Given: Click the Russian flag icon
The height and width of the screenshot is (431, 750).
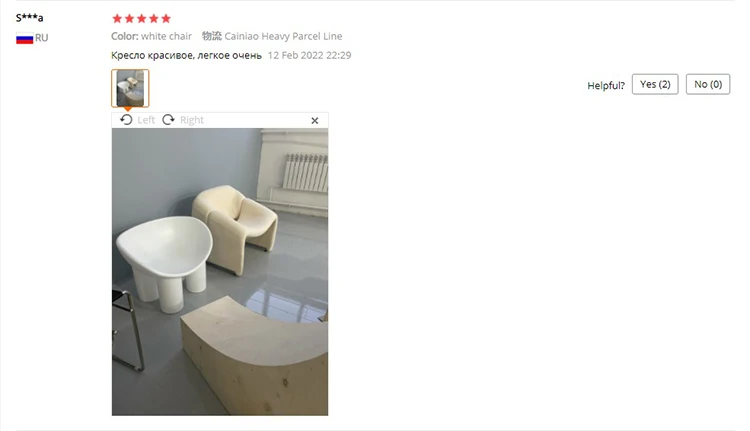Looking at the screenshot, I should (24, 38).
